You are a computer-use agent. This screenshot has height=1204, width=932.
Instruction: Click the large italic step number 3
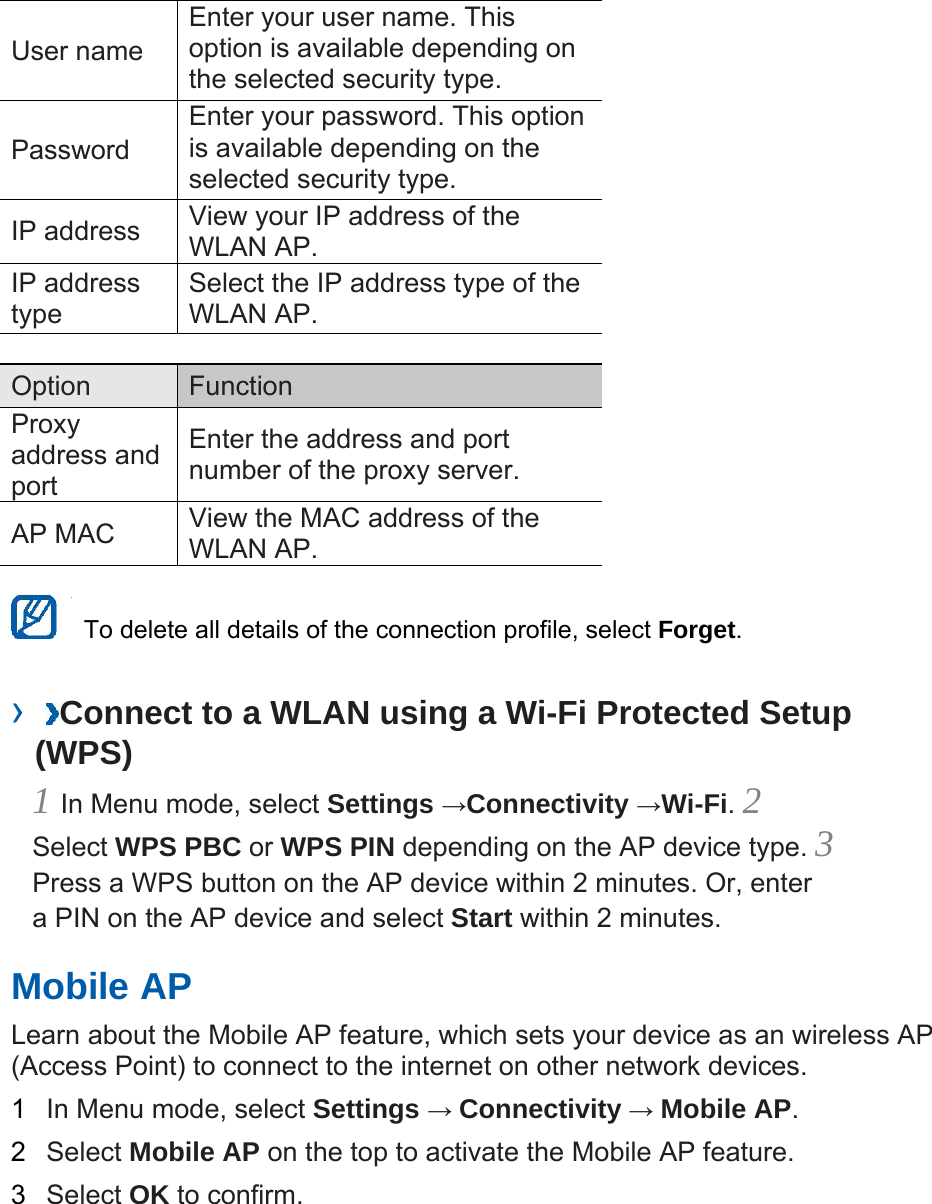point(823,845)
